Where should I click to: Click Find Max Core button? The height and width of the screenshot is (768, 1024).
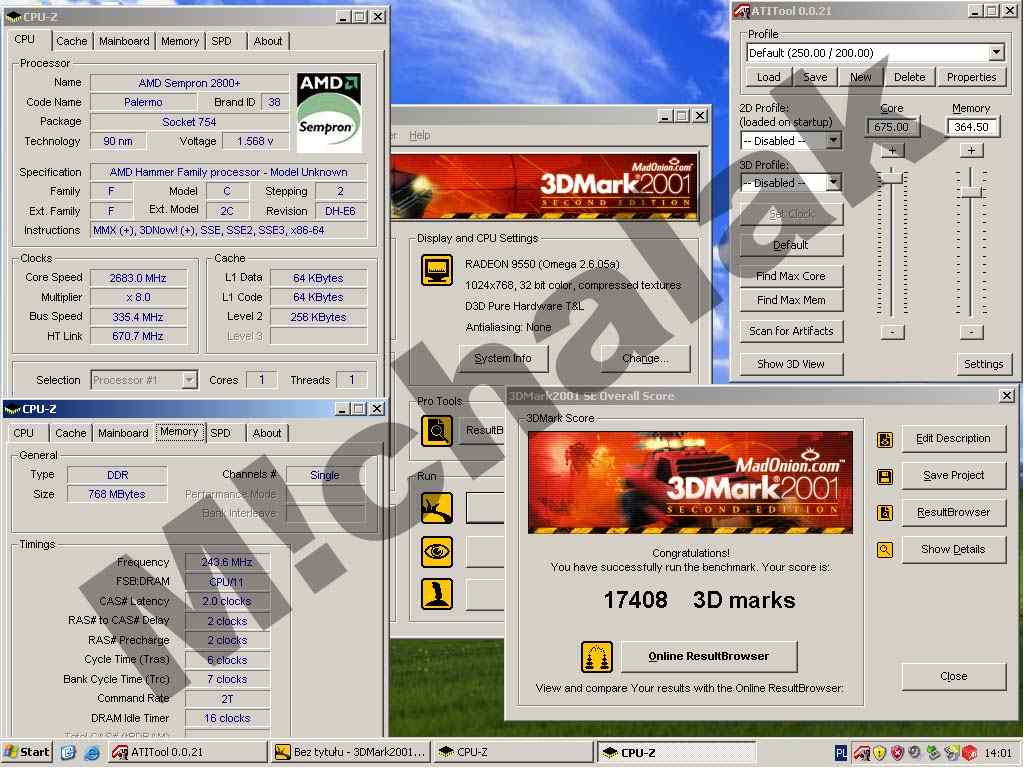[x=791, y=276]
